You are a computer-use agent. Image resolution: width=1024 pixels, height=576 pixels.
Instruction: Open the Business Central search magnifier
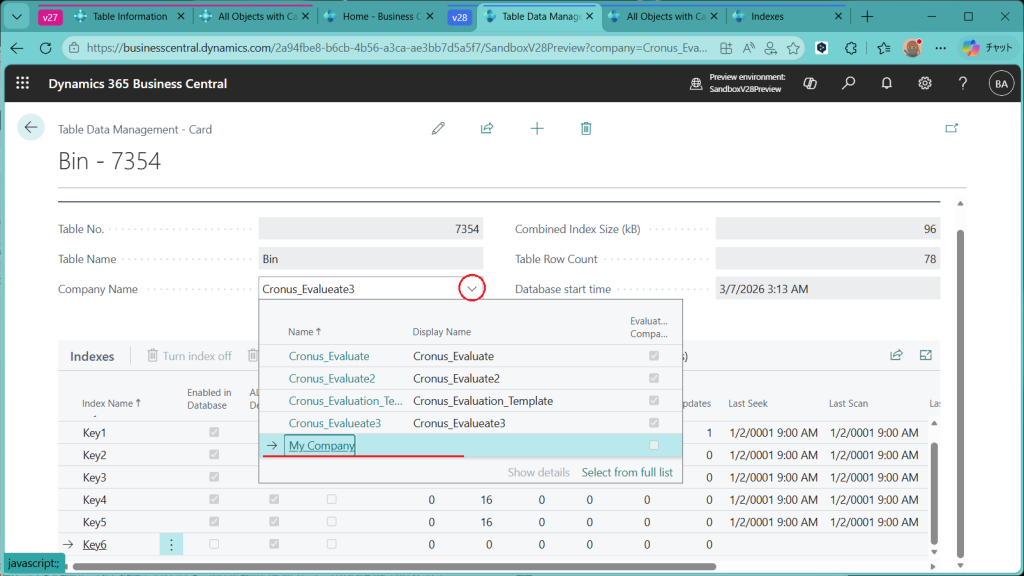848,84
